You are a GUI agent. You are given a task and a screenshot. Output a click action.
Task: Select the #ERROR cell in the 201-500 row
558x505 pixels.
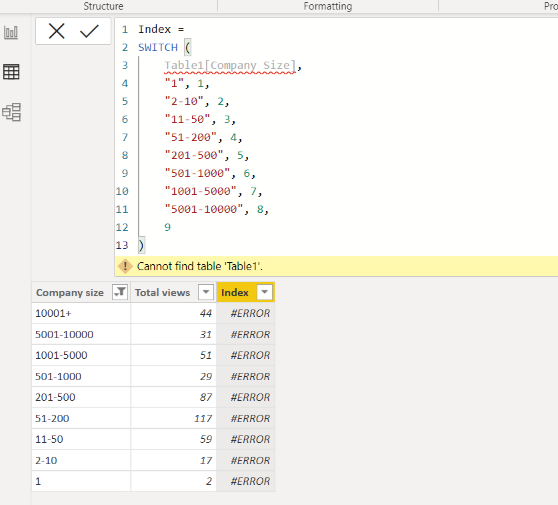246,397
